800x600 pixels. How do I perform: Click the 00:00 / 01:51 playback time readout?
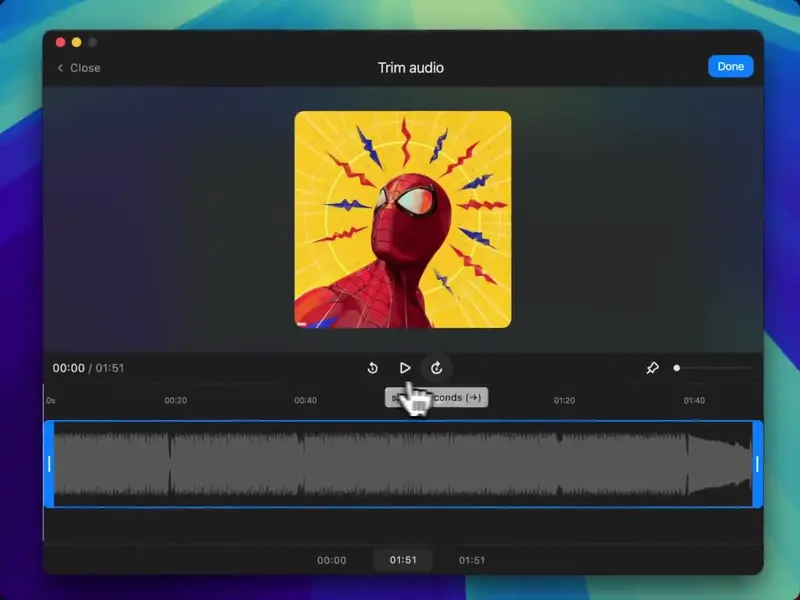[x=88, y=368]
